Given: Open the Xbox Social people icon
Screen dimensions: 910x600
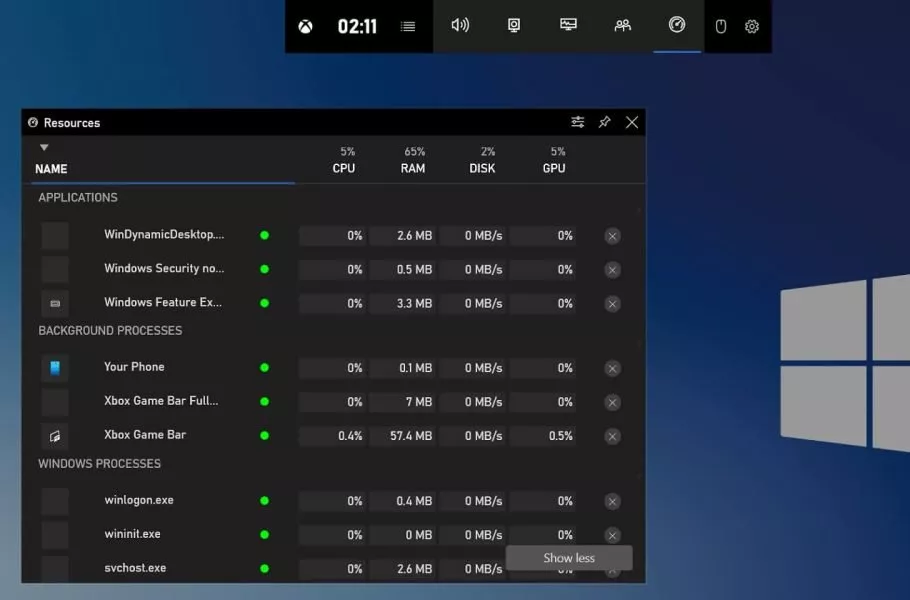Looking at the screenshot, I should coord(623,25).
